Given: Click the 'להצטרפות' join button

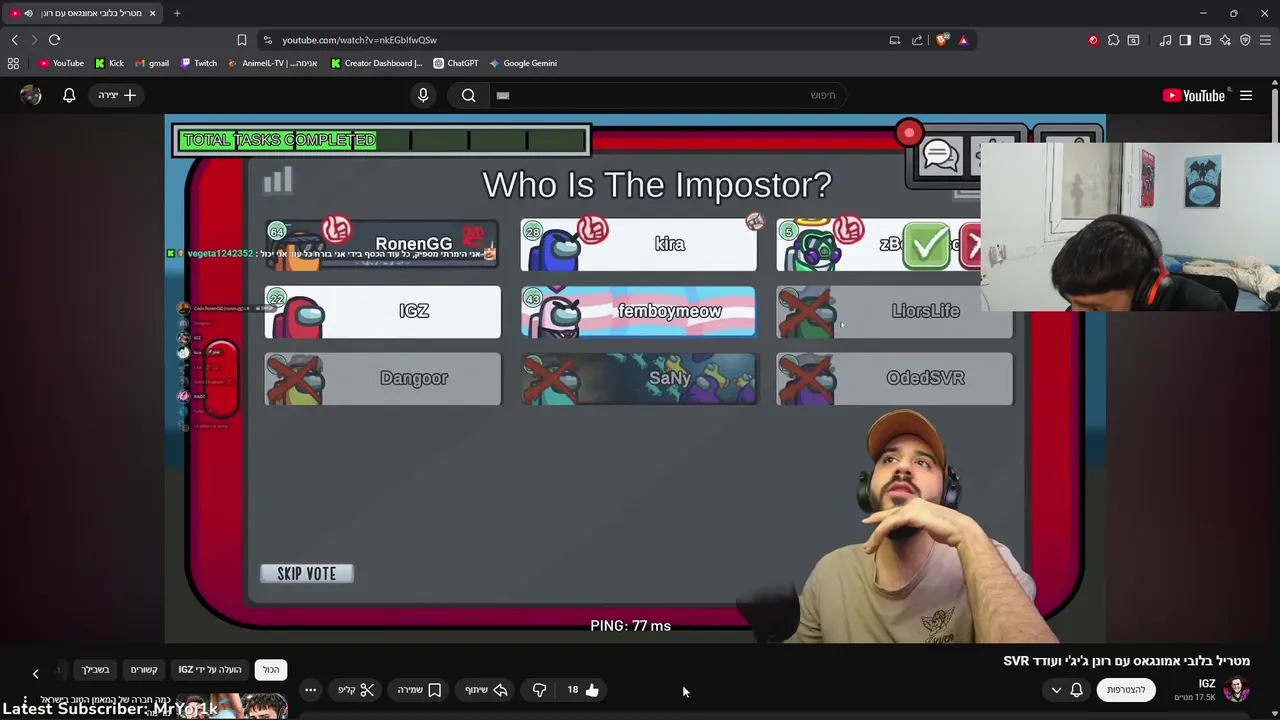Looking at the screenshot, I should tap(1126, 690).
